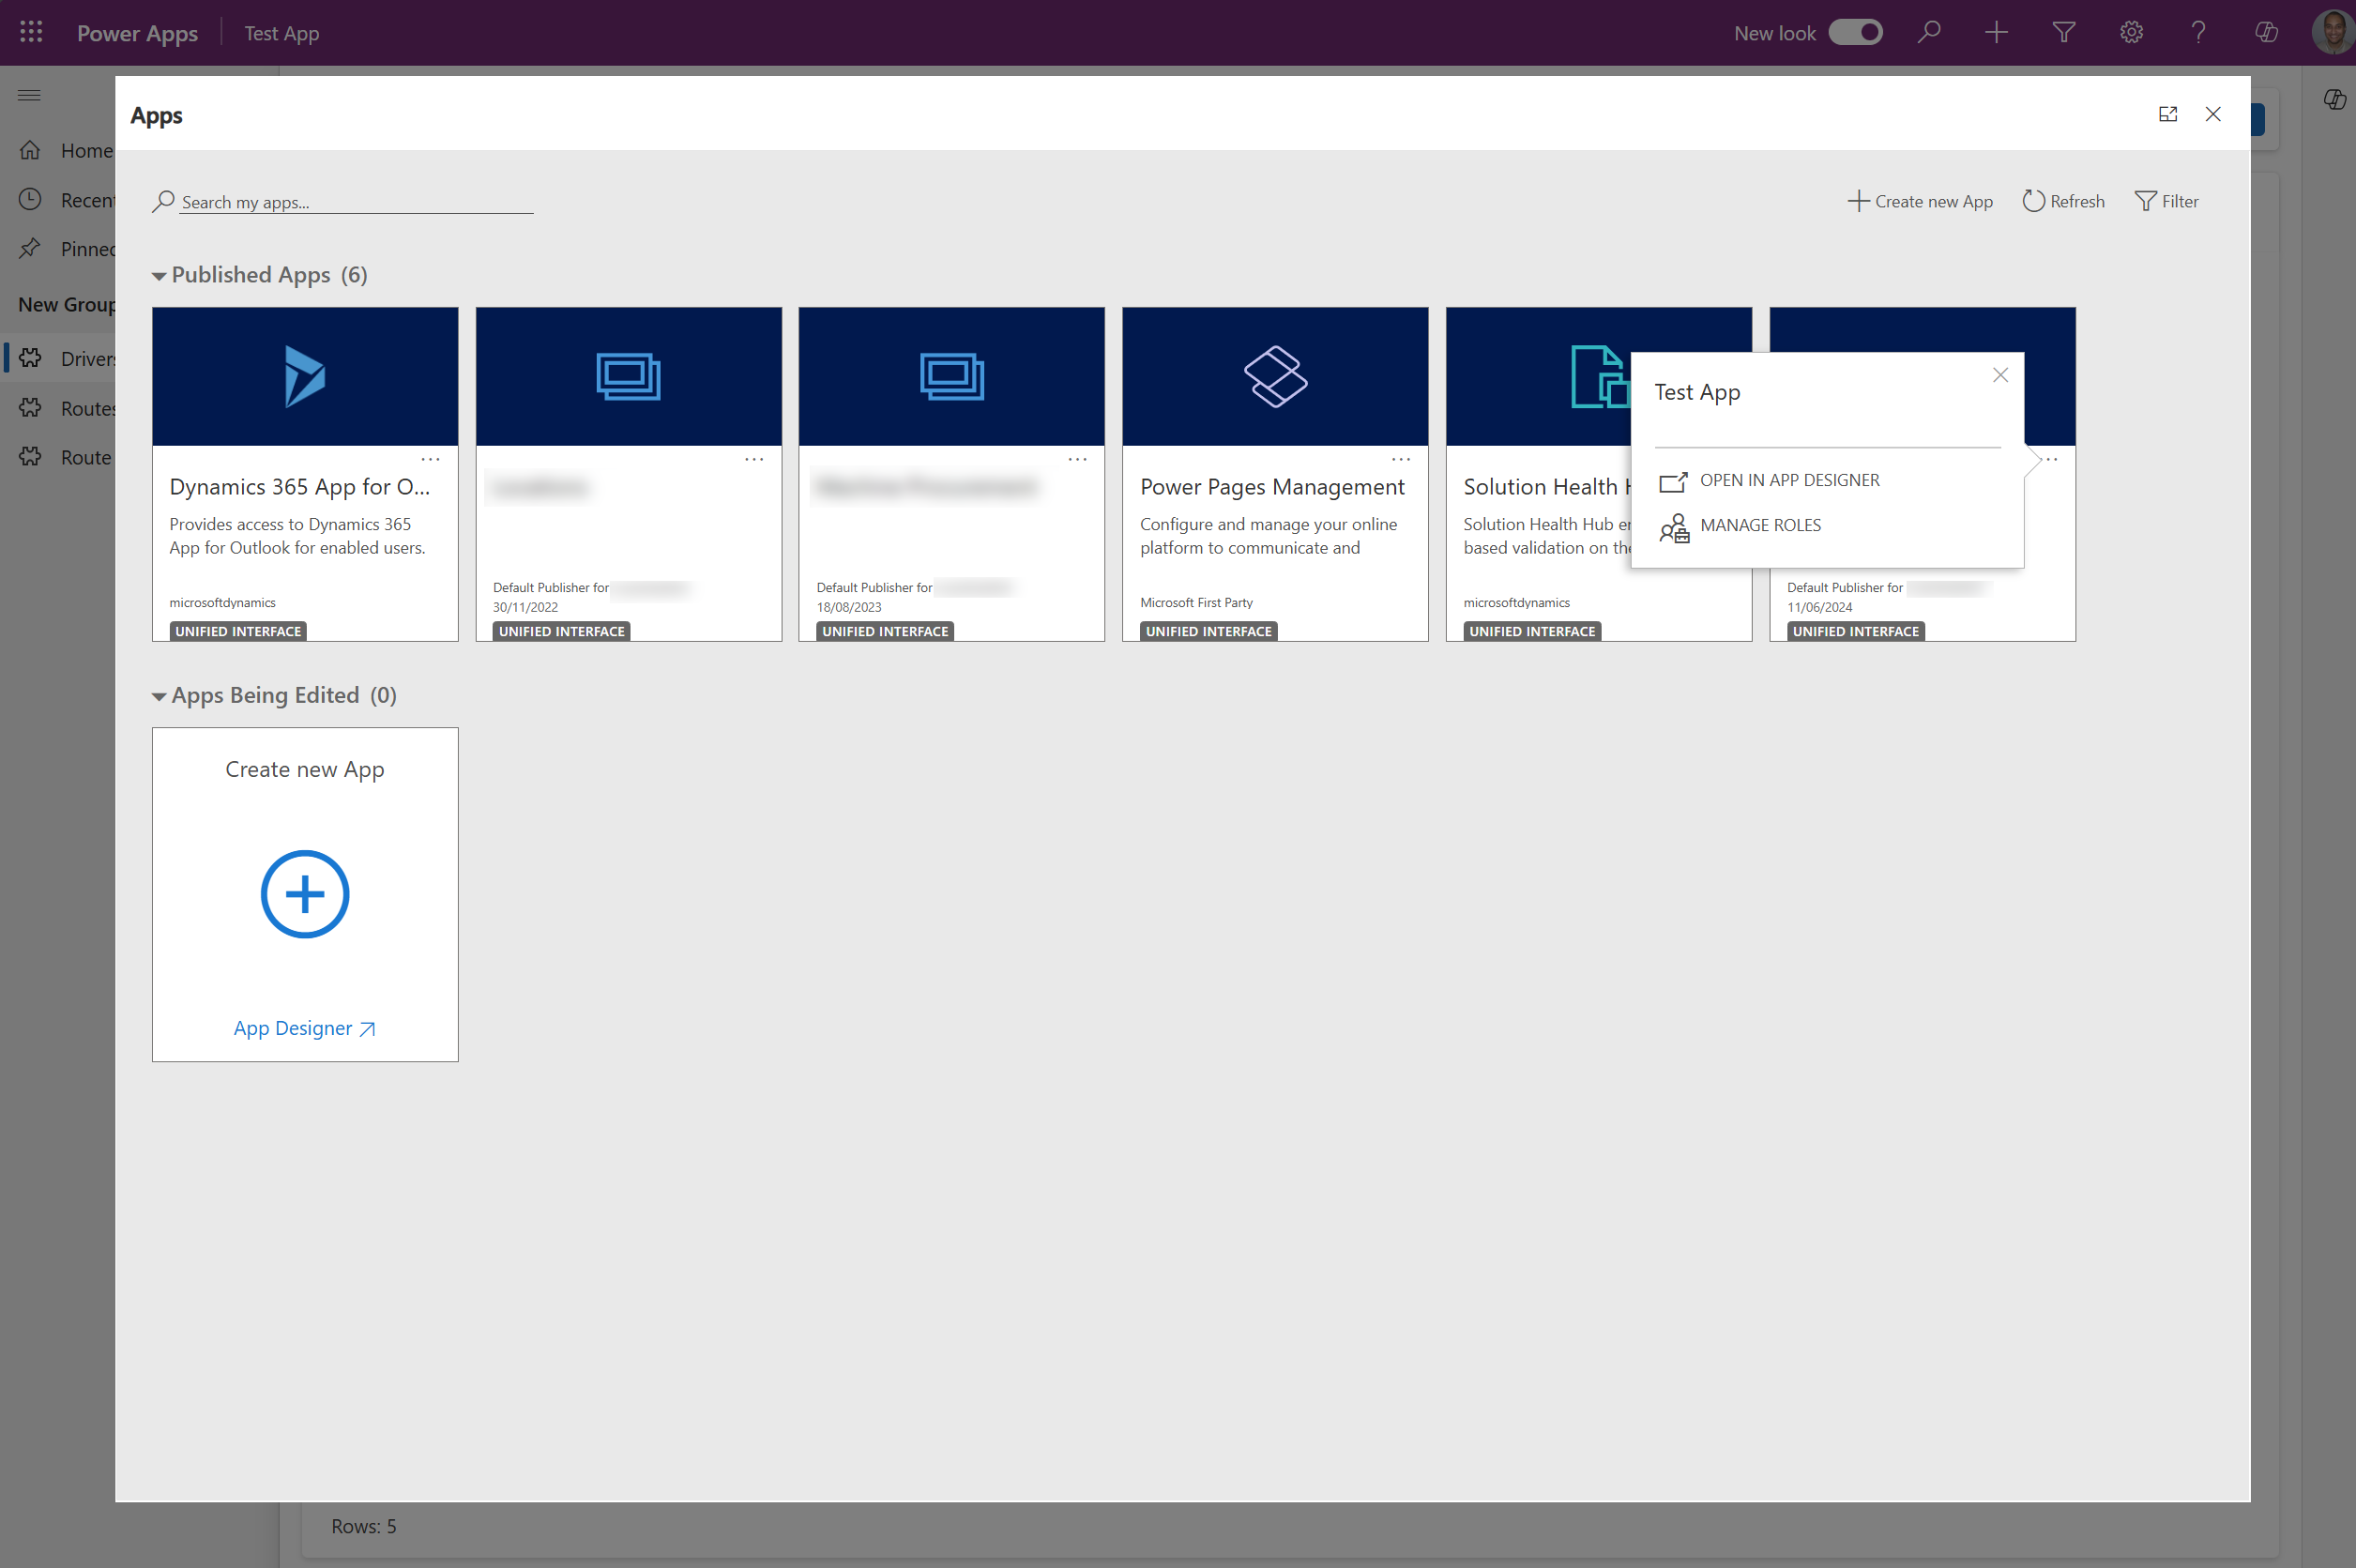Viewport: 2356px width, 1568px height.
Task: Open the app launcher waffle menu
Action: (x=30, y=32)
